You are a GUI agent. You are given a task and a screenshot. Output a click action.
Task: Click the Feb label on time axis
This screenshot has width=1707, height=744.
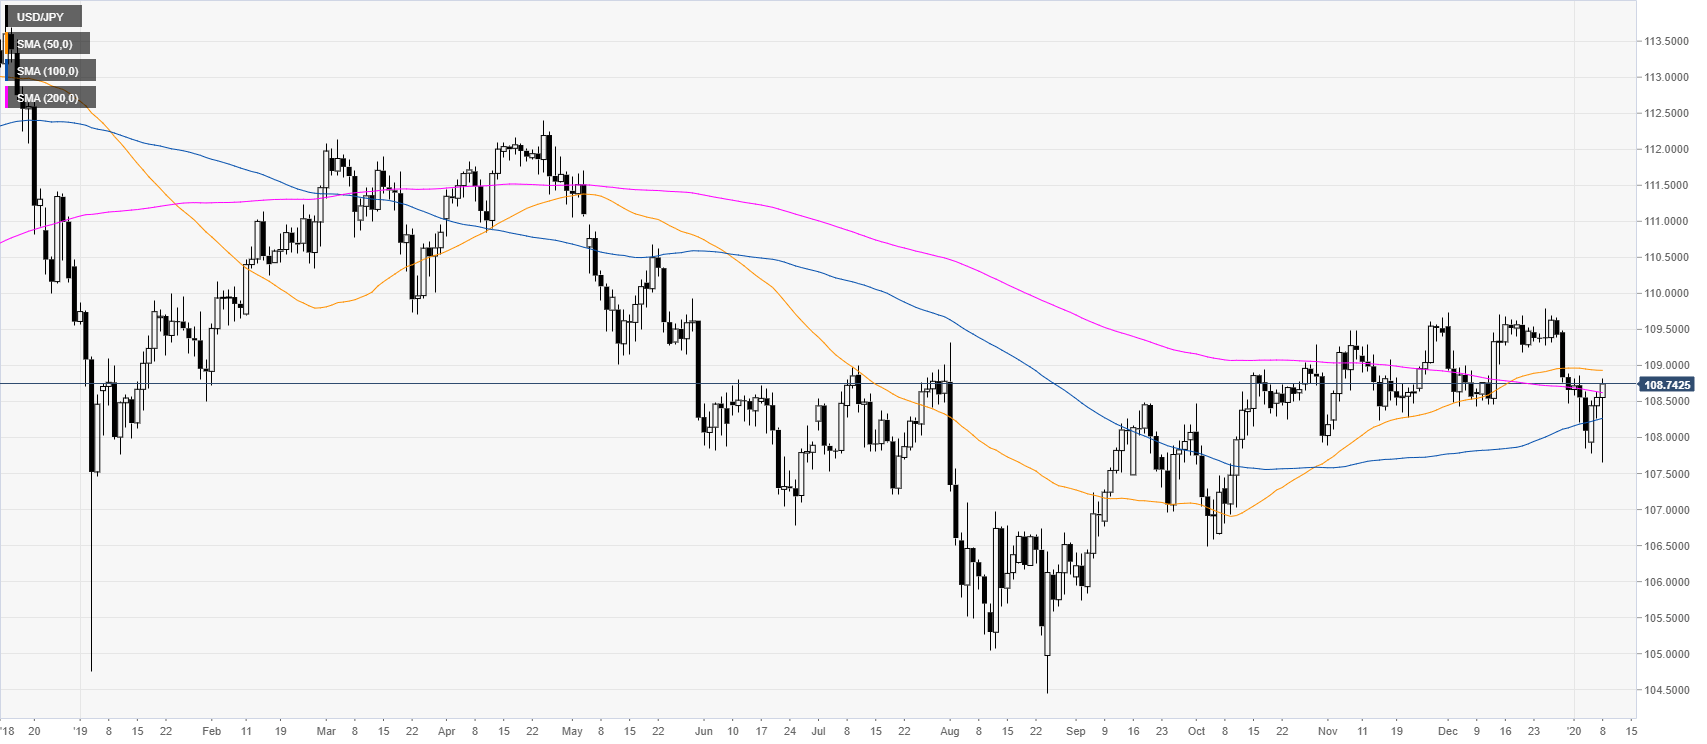tap(211, 731)
